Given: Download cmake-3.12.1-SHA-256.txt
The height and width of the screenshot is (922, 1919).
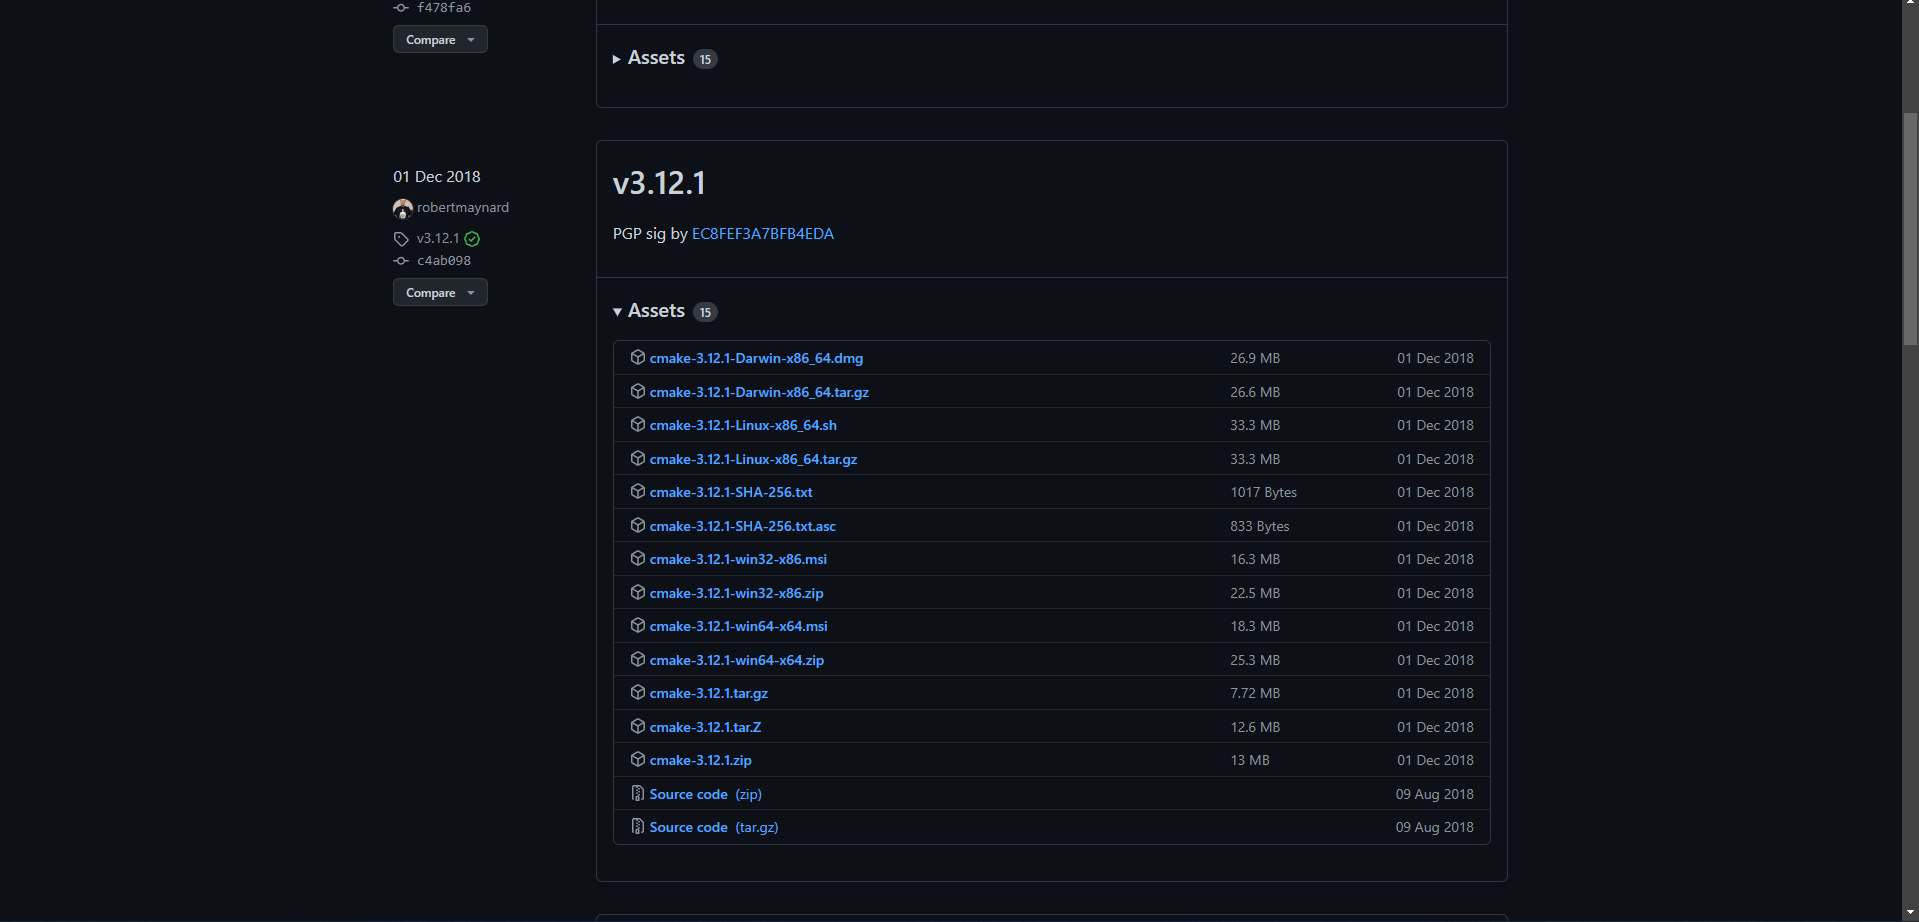Looking at the screenshot, I should coord(731,492).
